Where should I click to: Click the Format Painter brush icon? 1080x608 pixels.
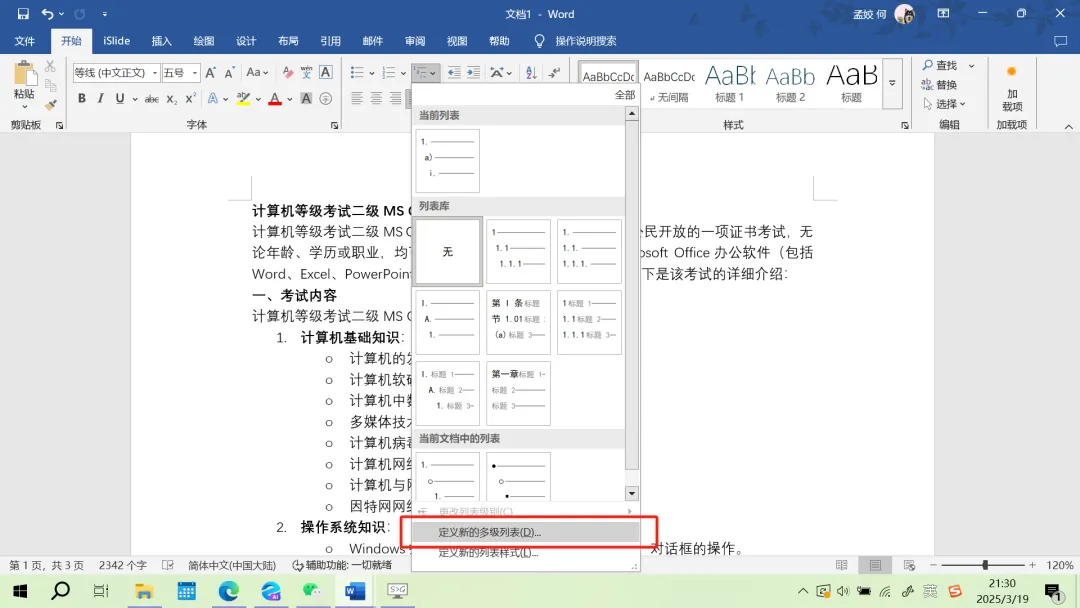(50, 105)
